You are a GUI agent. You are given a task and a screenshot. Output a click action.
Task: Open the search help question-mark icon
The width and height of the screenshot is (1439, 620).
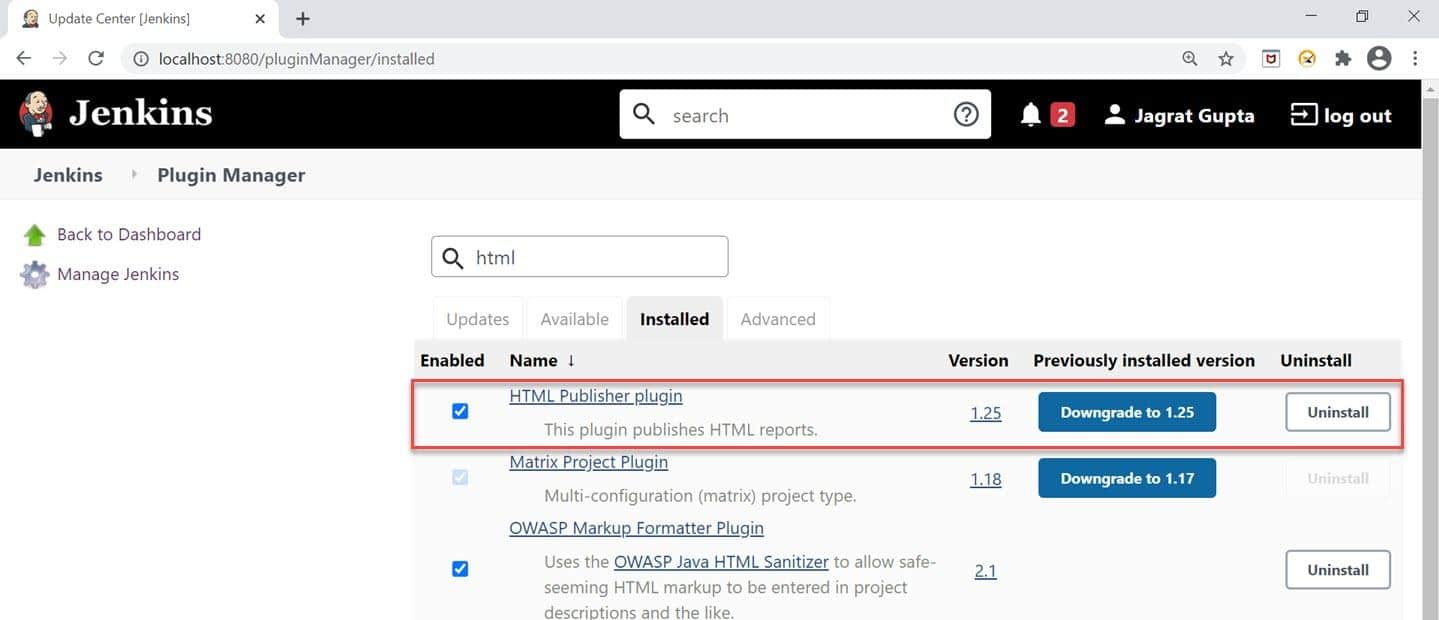tap(965, 115)
